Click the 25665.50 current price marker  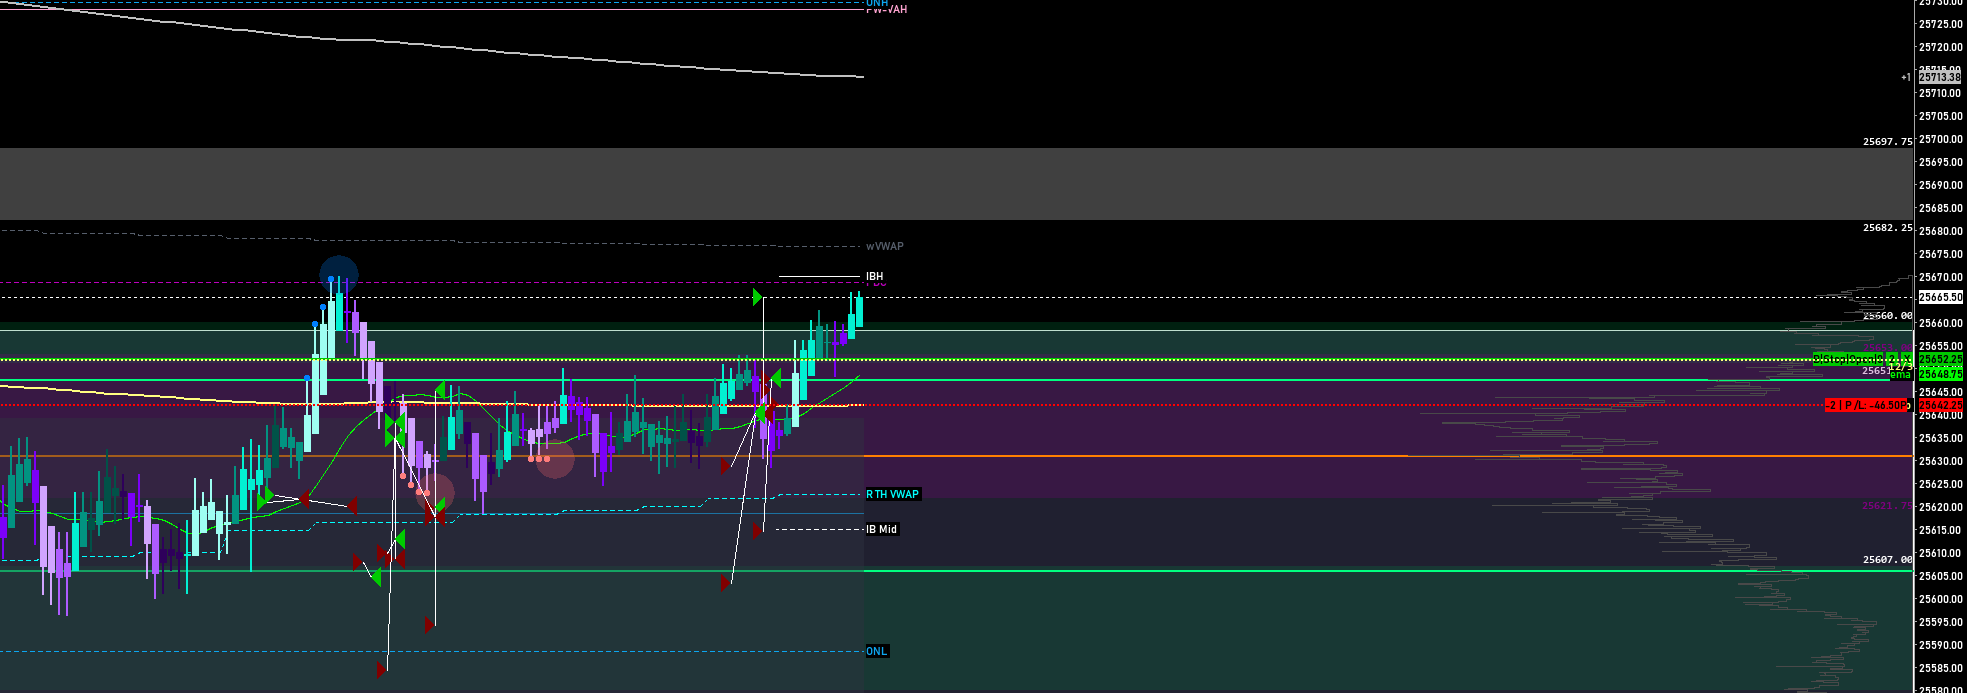(1940, 297)
